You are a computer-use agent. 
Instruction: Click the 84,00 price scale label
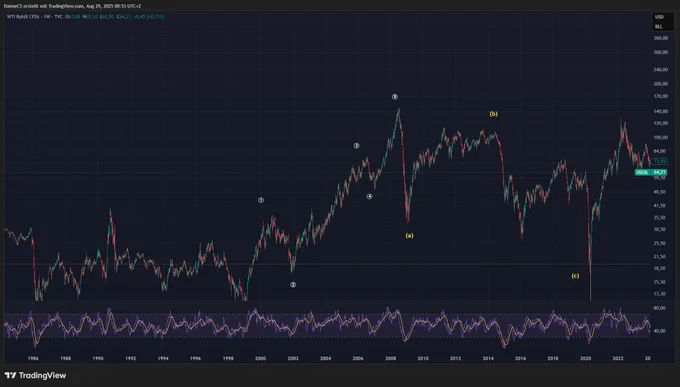click(660, 151)
